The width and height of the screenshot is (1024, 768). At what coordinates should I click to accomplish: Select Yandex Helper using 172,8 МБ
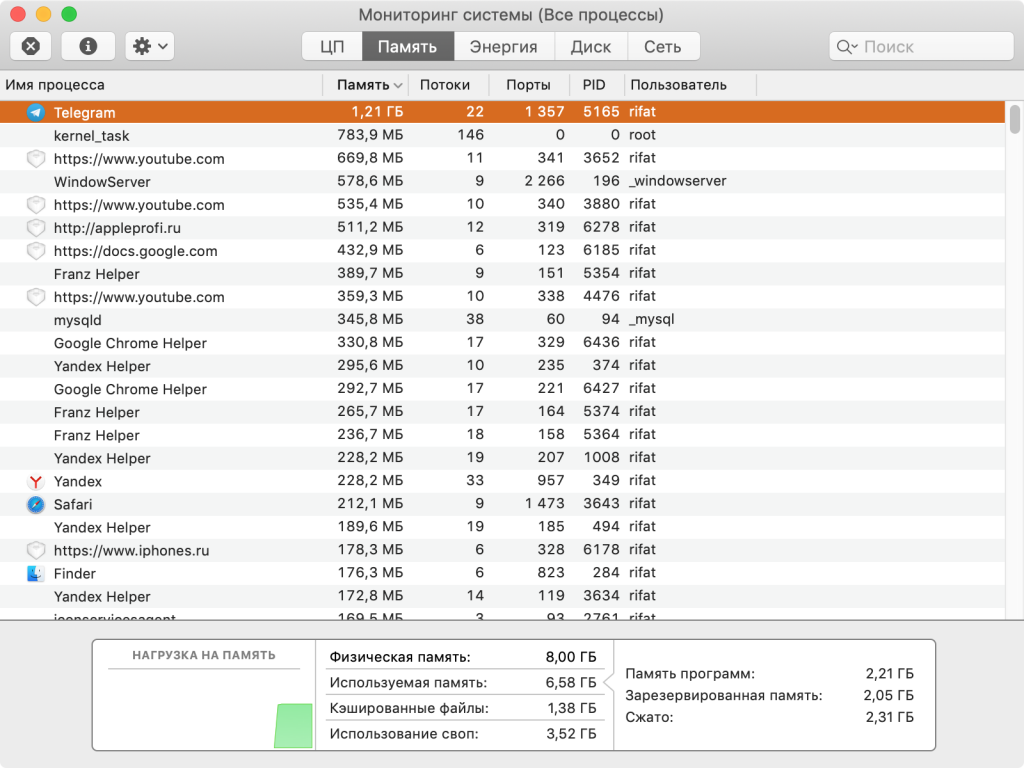click(x=502, y=596)
